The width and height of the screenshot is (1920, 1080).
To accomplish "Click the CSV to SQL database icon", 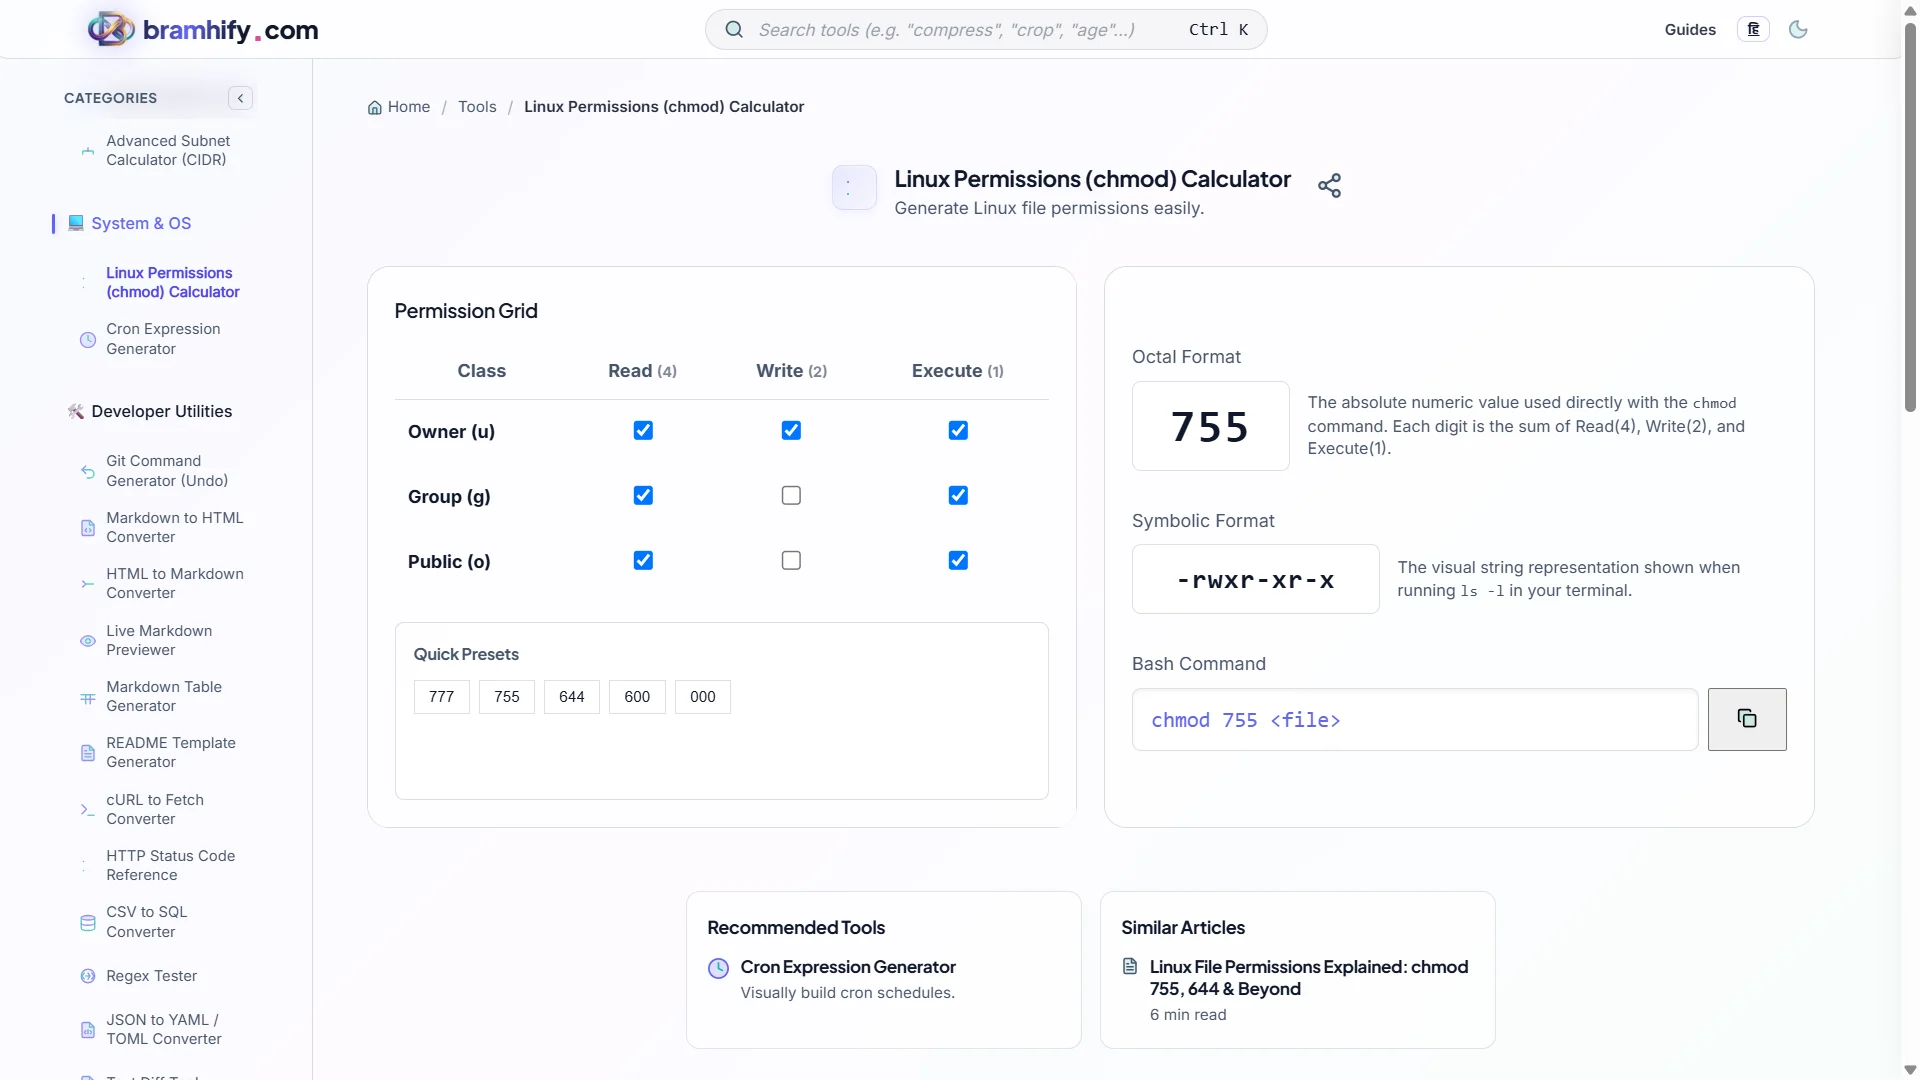I will point(88,923).
